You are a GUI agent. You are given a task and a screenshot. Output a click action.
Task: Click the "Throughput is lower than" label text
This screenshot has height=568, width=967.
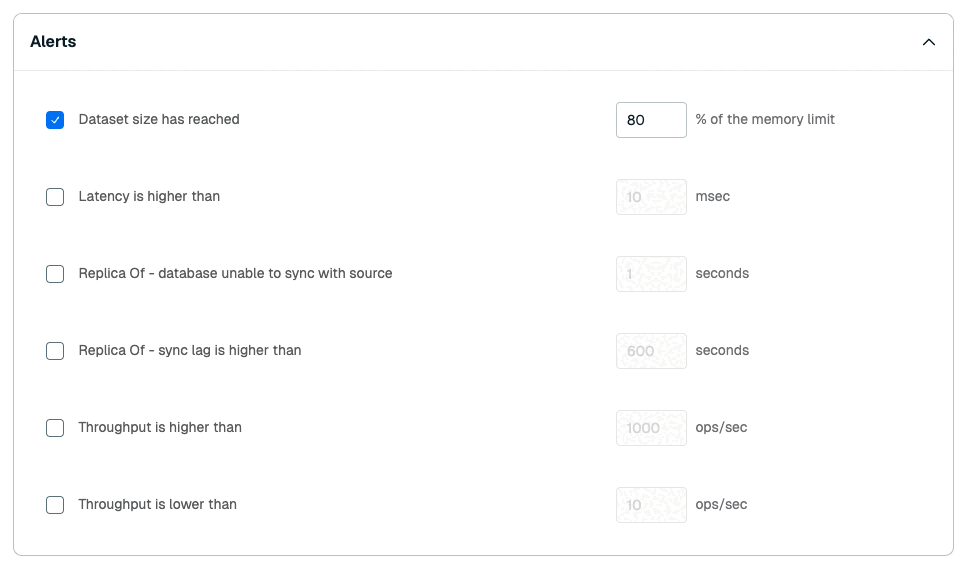coord(158,505)
